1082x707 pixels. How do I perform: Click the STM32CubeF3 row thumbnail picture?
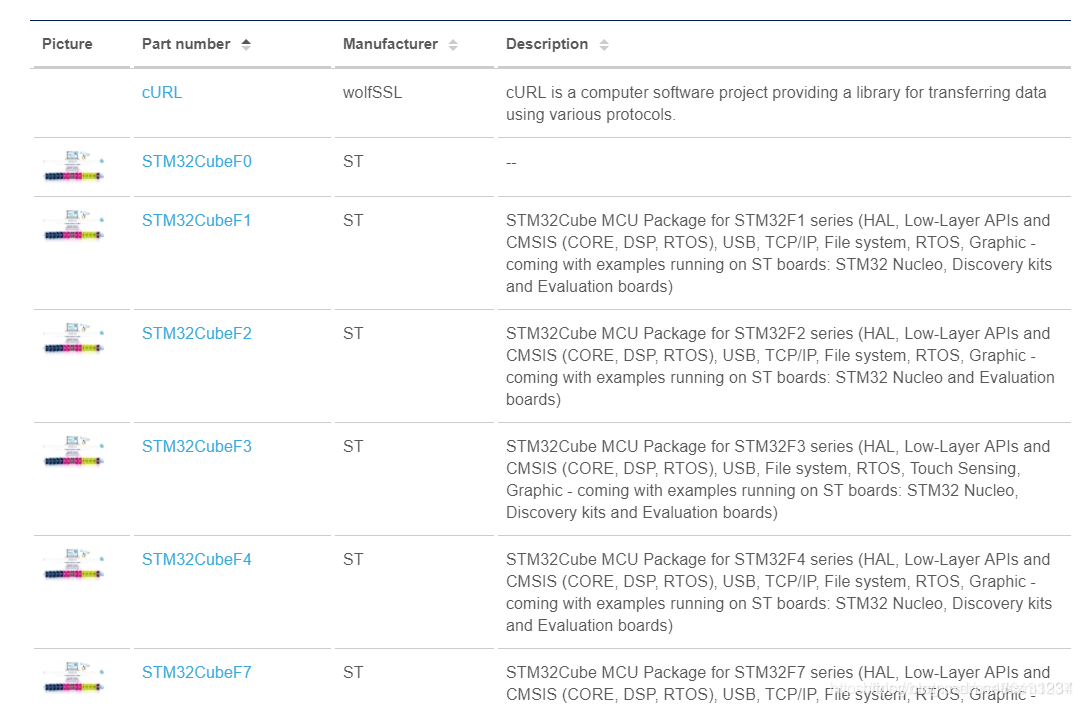point(74,452)
